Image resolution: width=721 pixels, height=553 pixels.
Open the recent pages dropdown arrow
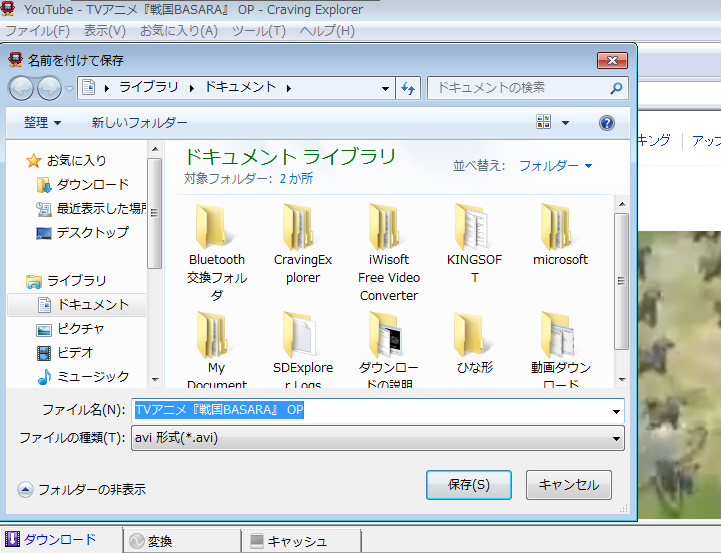point(69,88)
